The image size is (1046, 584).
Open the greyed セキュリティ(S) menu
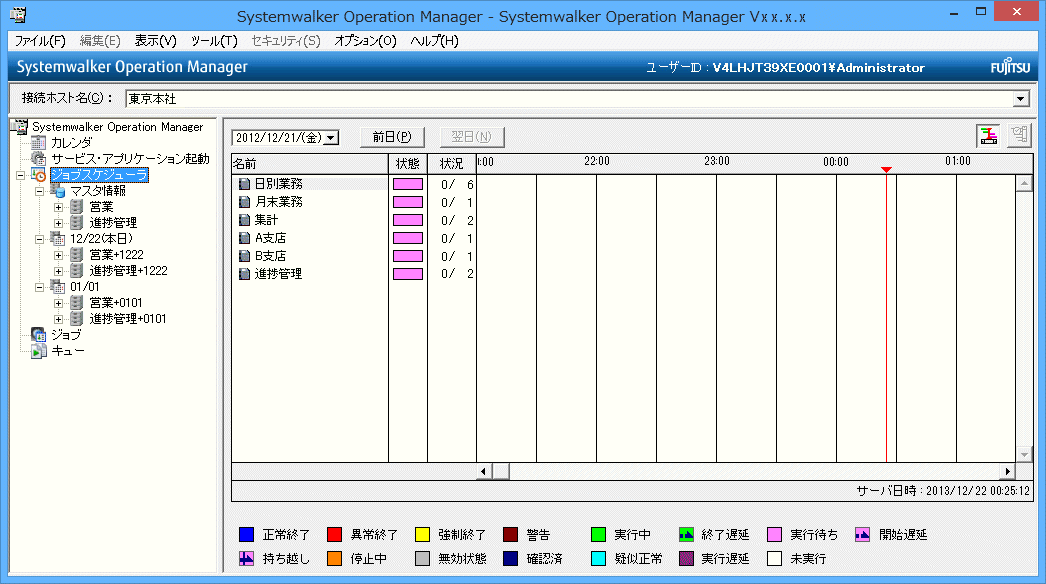point(286,41)
